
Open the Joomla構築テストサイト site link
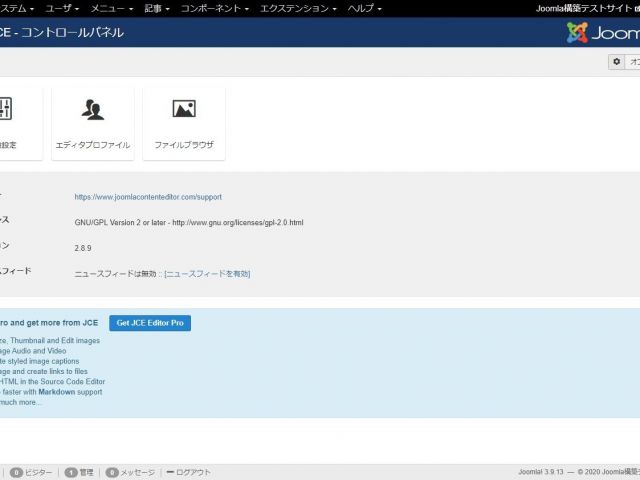(588, 8)
